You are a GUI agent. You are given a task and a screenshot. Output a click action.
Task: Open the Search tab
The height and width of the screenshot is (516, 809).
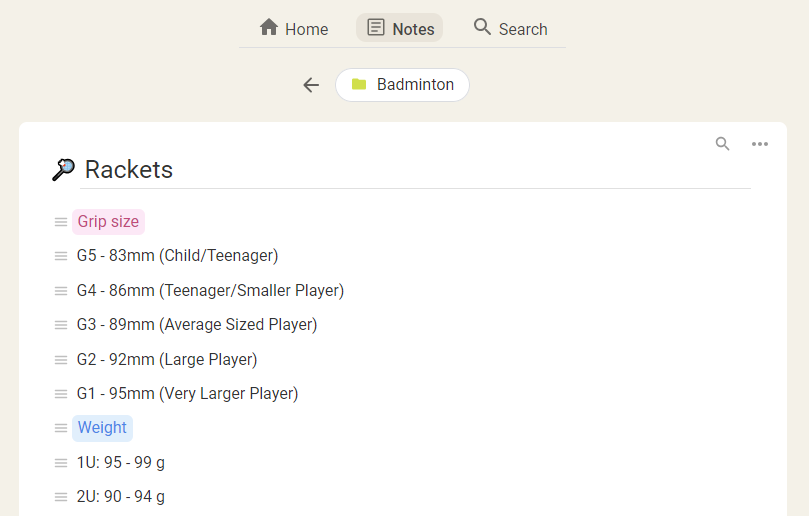[510, 29]
